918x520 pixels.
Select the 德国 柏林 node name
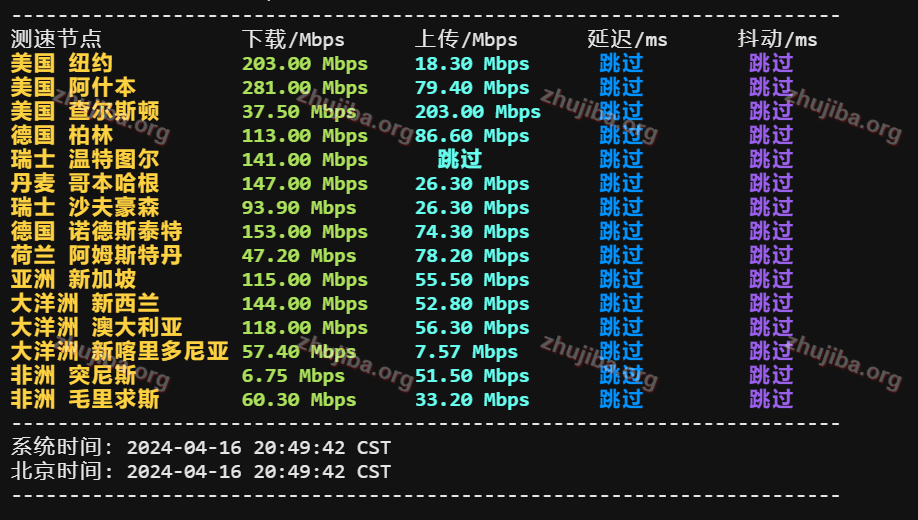61,135
